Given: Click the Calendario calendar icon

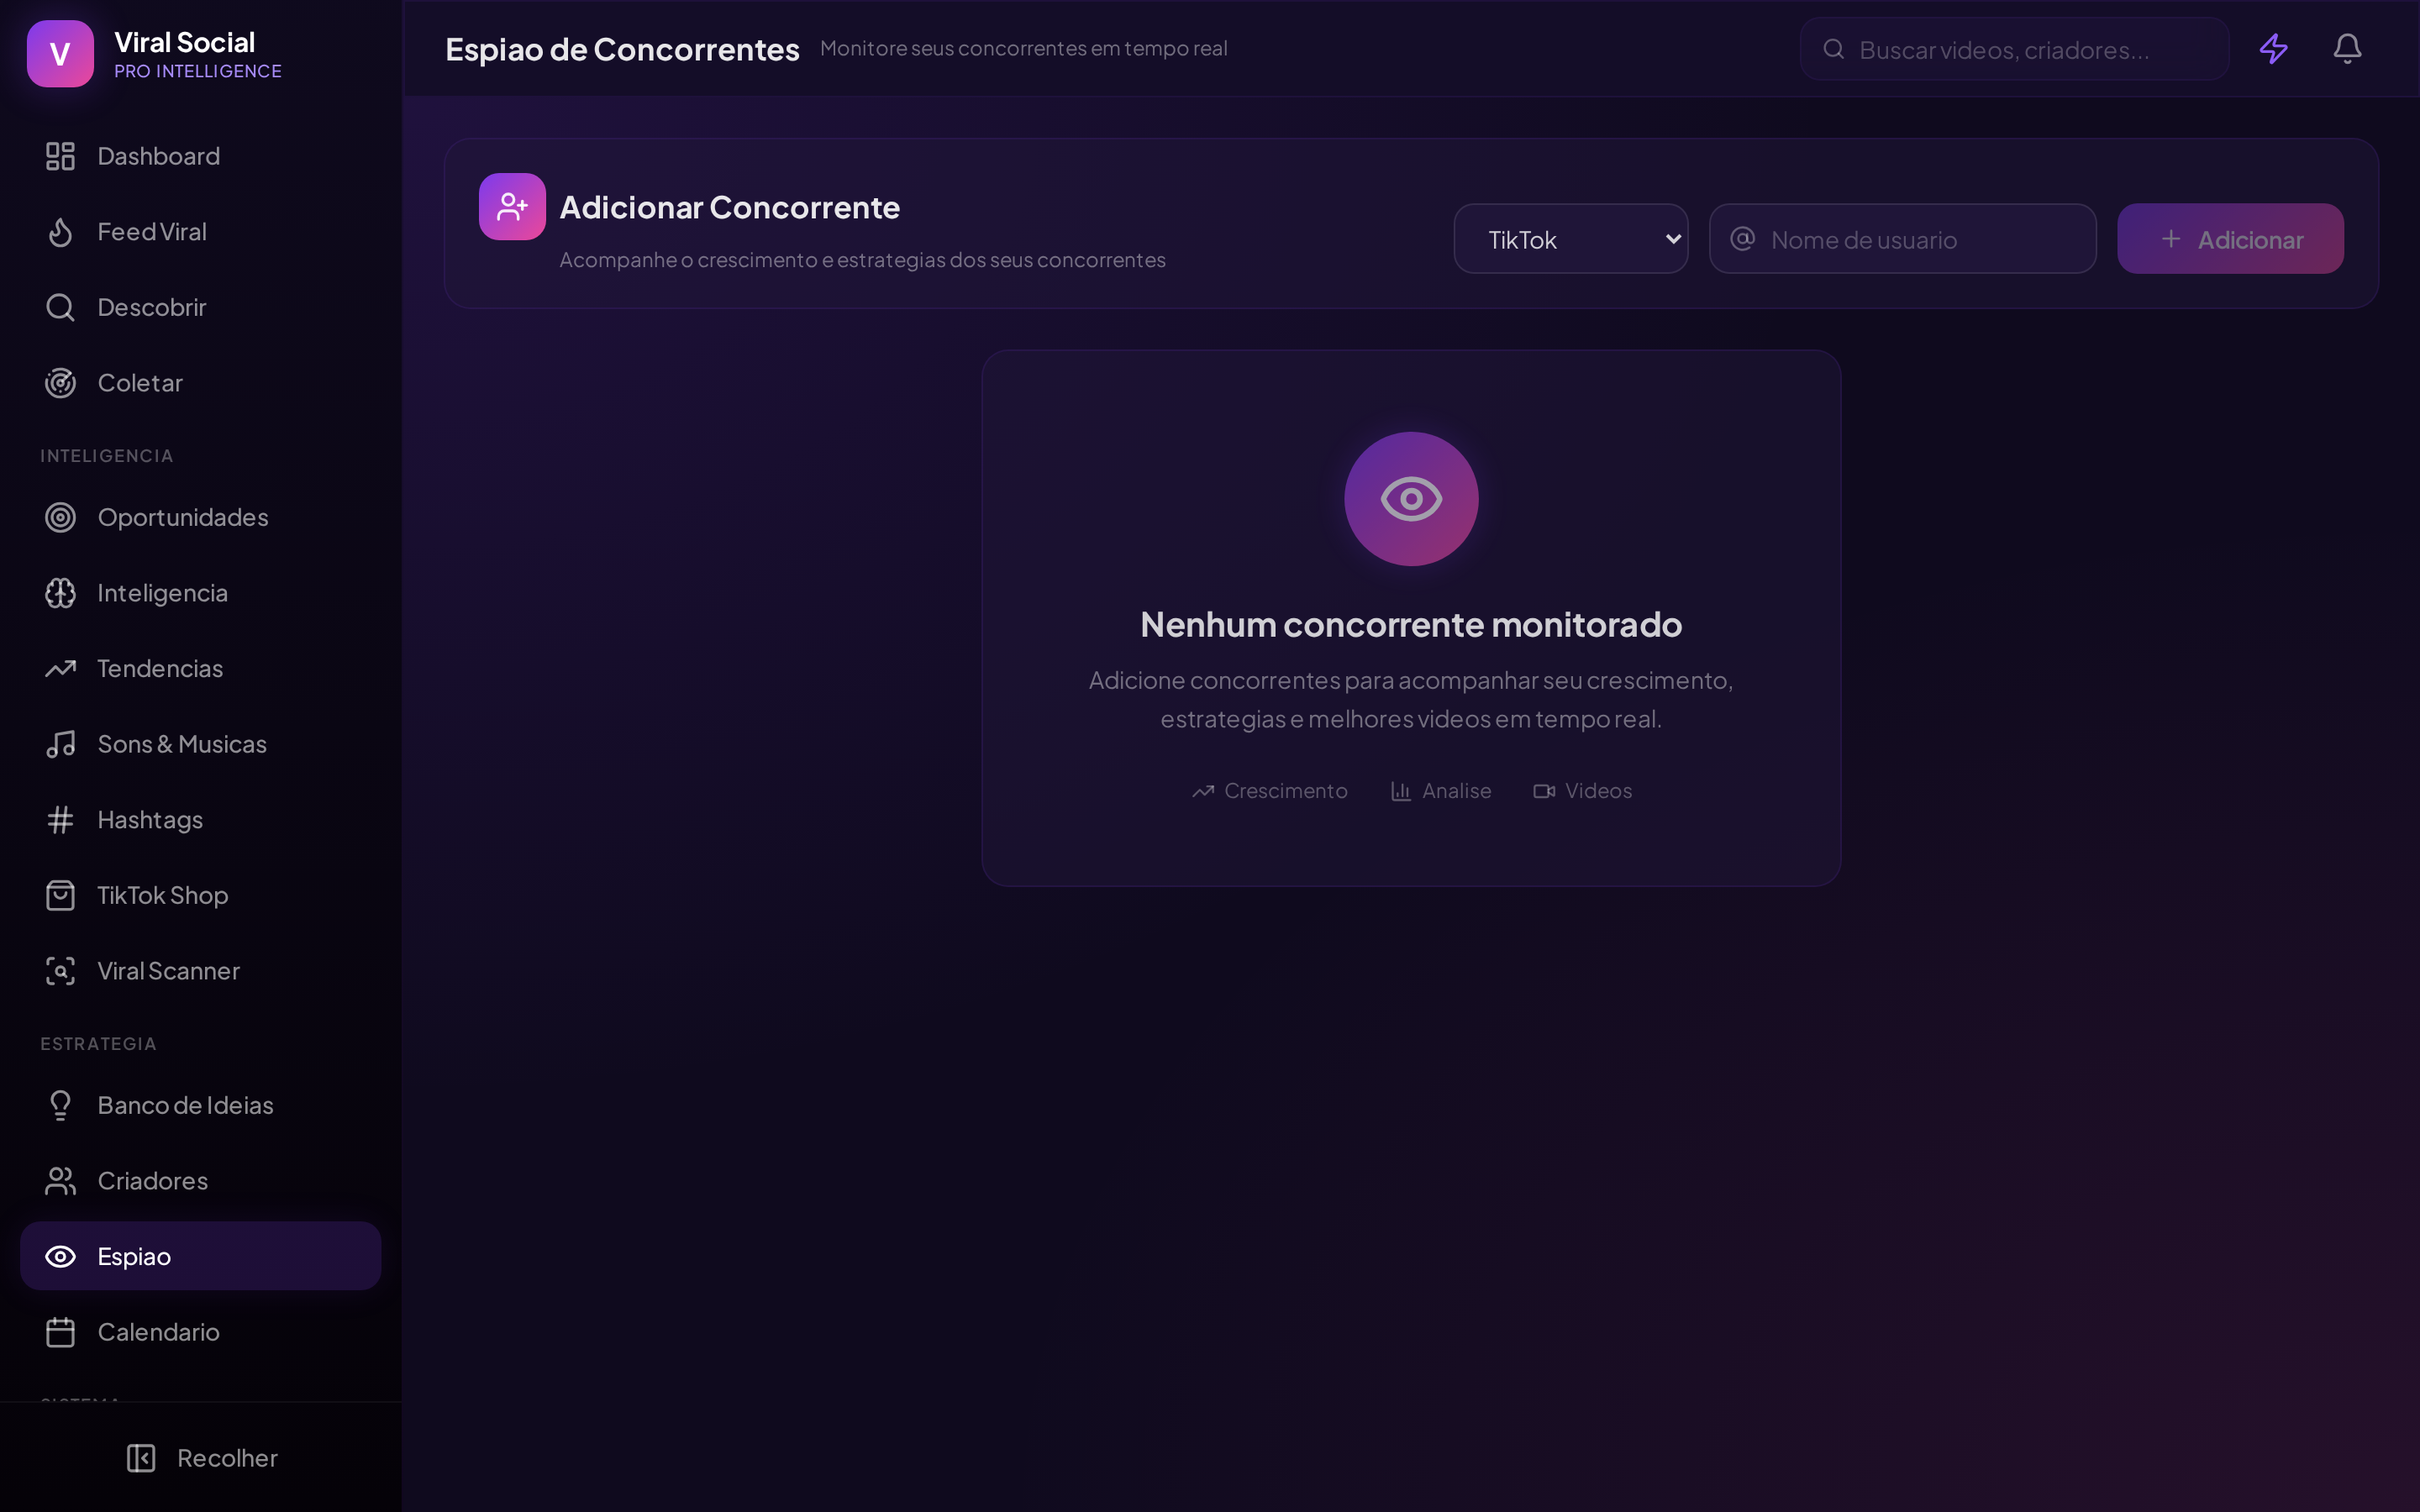Looking at the screenshot, I should pos(60,1332).
